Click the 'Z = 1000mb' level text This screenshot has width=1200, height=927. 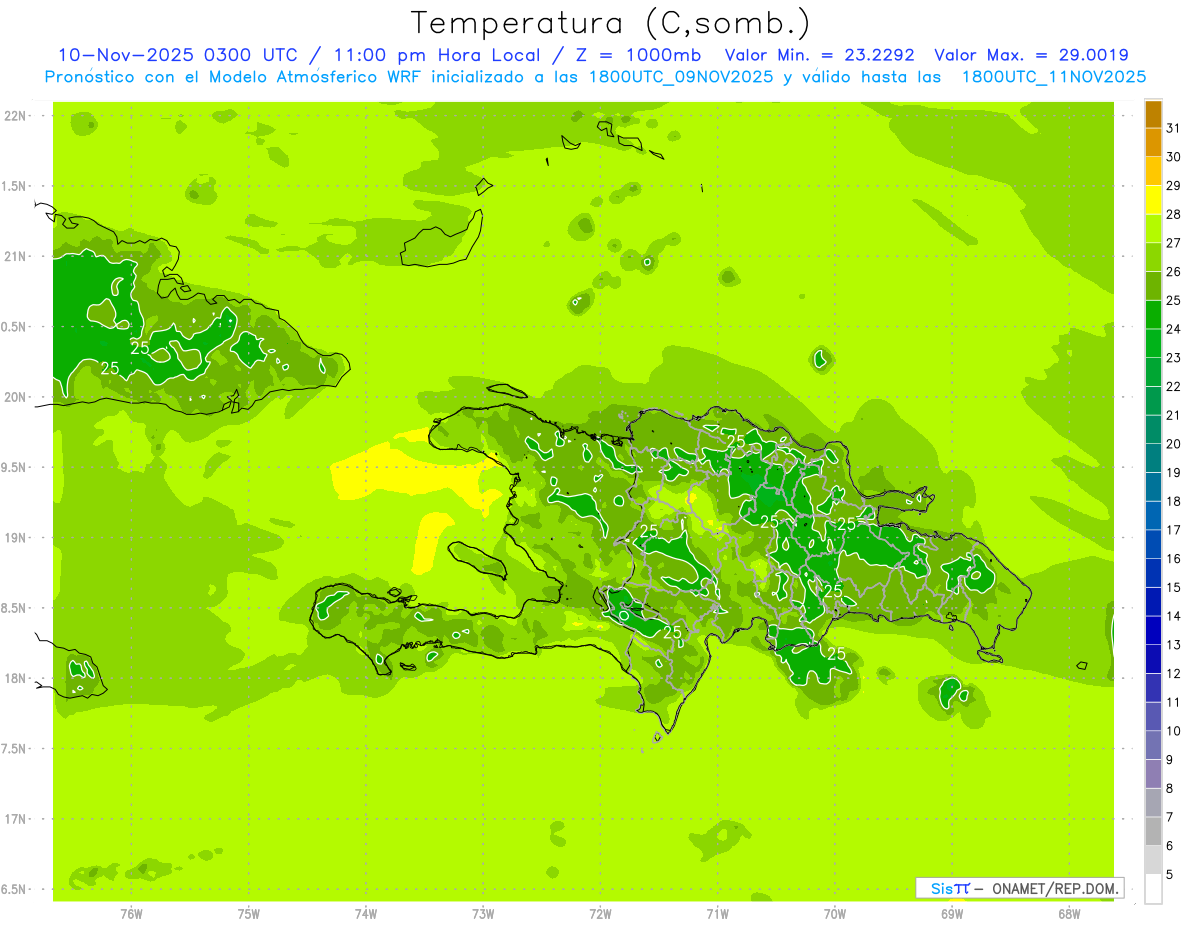click(636, 55)
